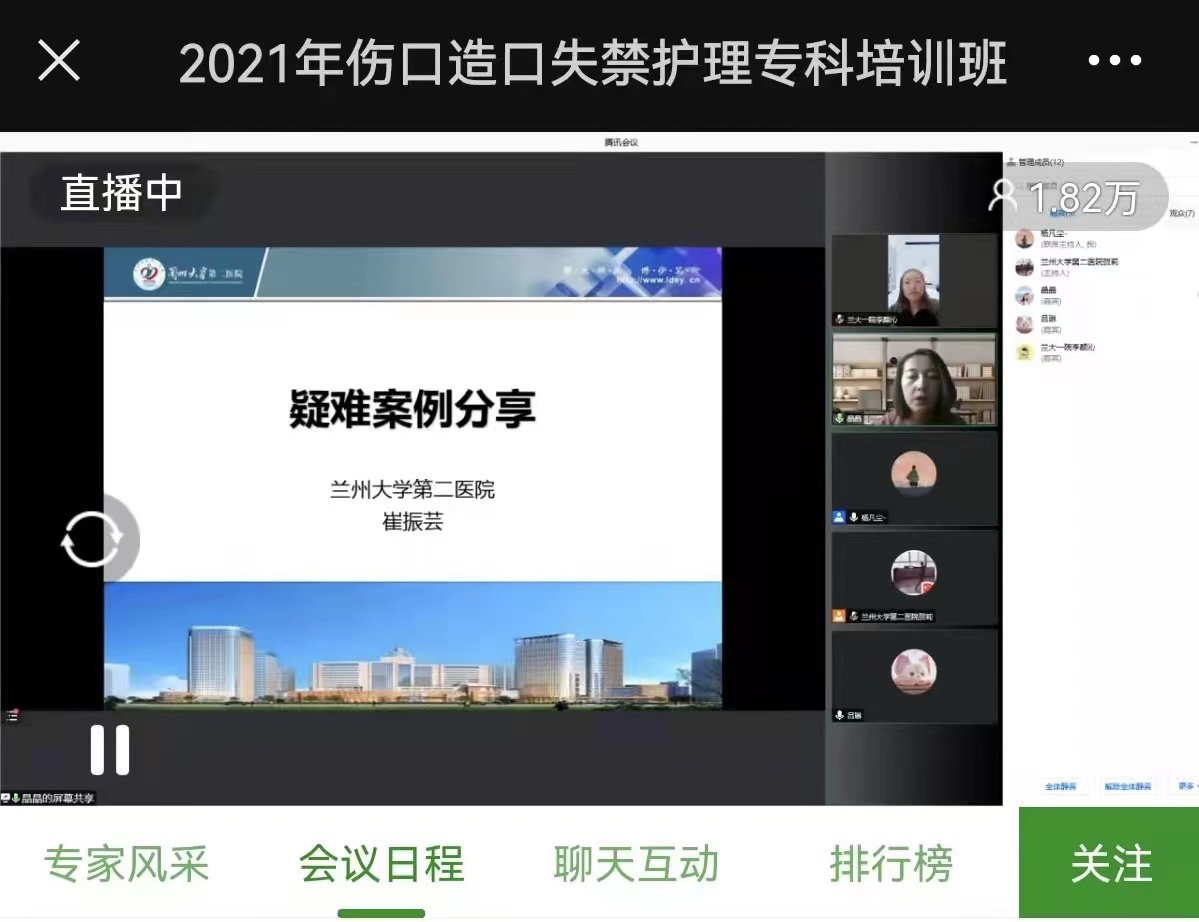
Task: Select the top webcam tile of the woman in black
Action: tap(915, 281)
